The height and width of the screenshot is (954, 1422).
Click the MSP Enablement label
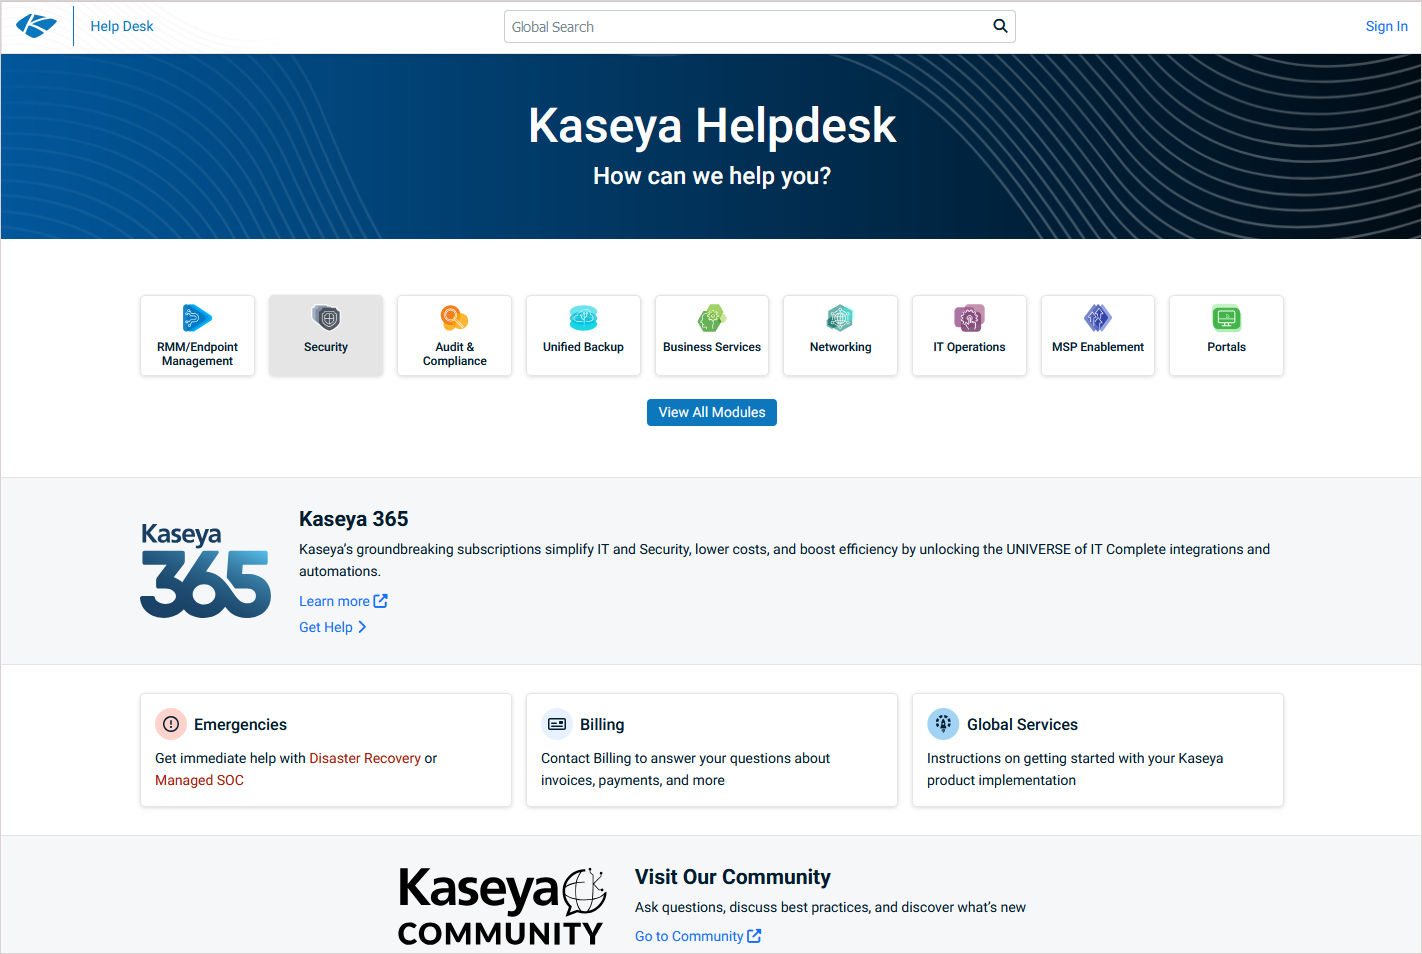pos(1098,347)
